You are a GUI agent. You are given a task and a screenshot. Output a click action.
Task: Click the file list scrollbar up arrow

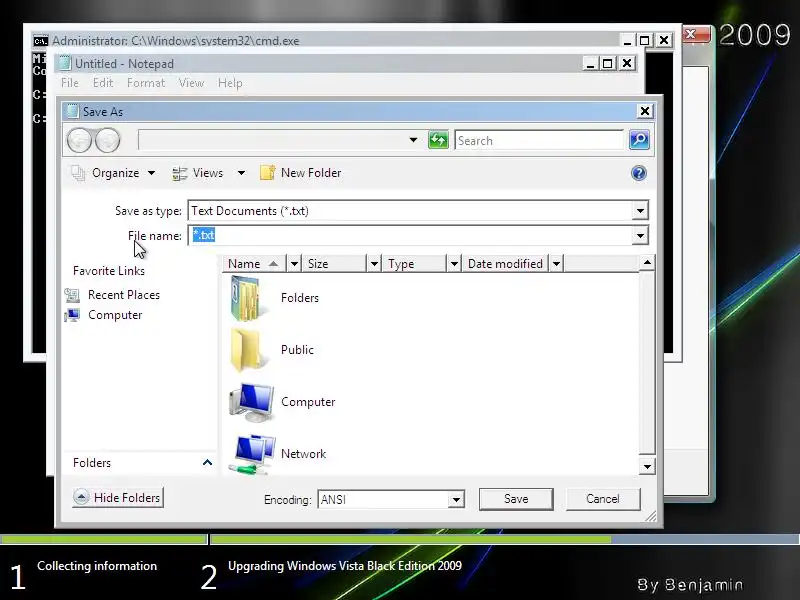pos(647,263)
